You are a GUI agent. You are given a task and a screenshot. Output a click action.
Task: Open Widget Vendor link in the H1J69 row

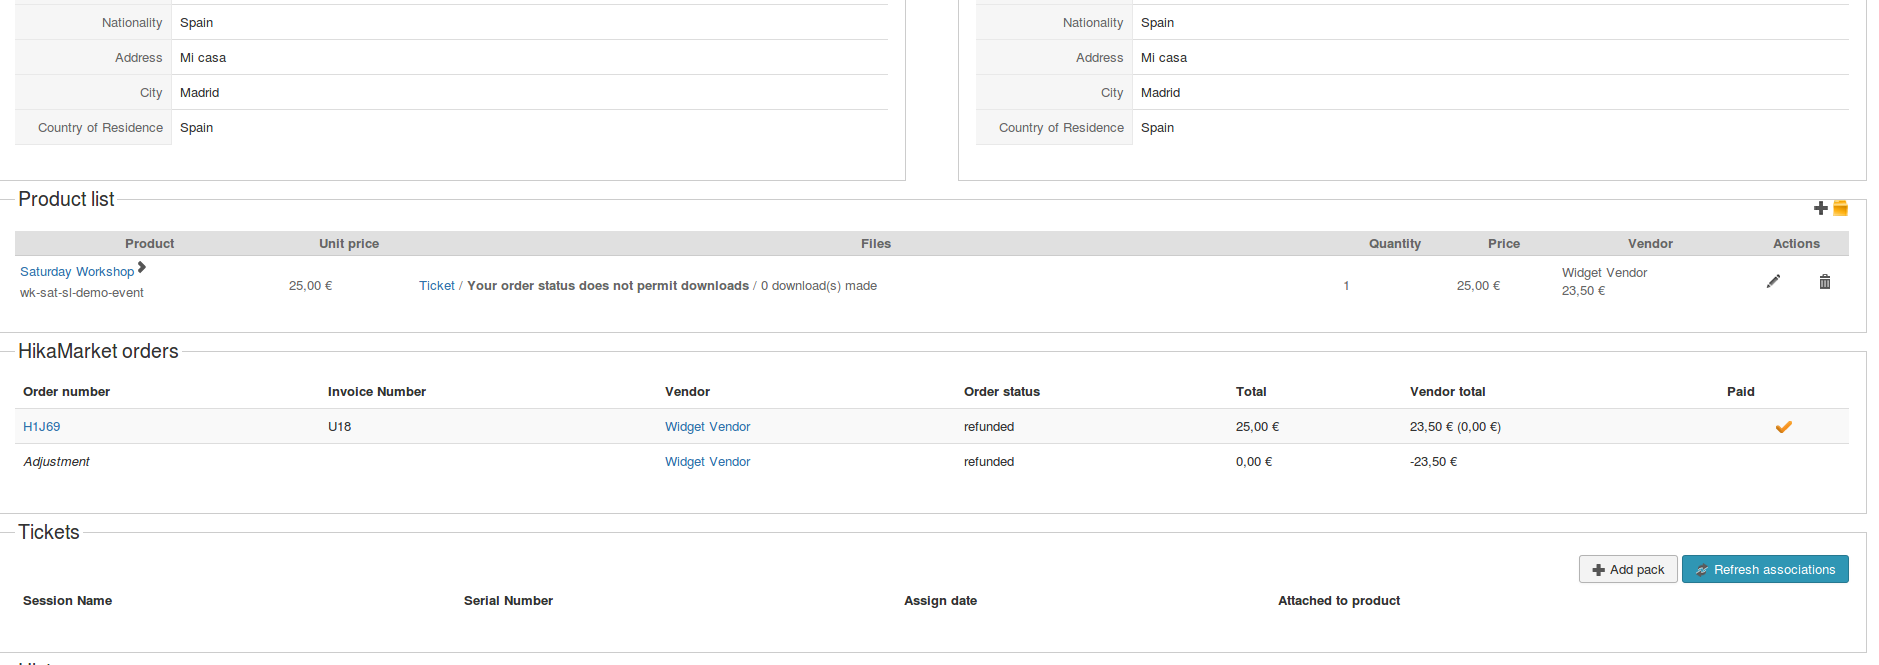click(x=707, y=427)
